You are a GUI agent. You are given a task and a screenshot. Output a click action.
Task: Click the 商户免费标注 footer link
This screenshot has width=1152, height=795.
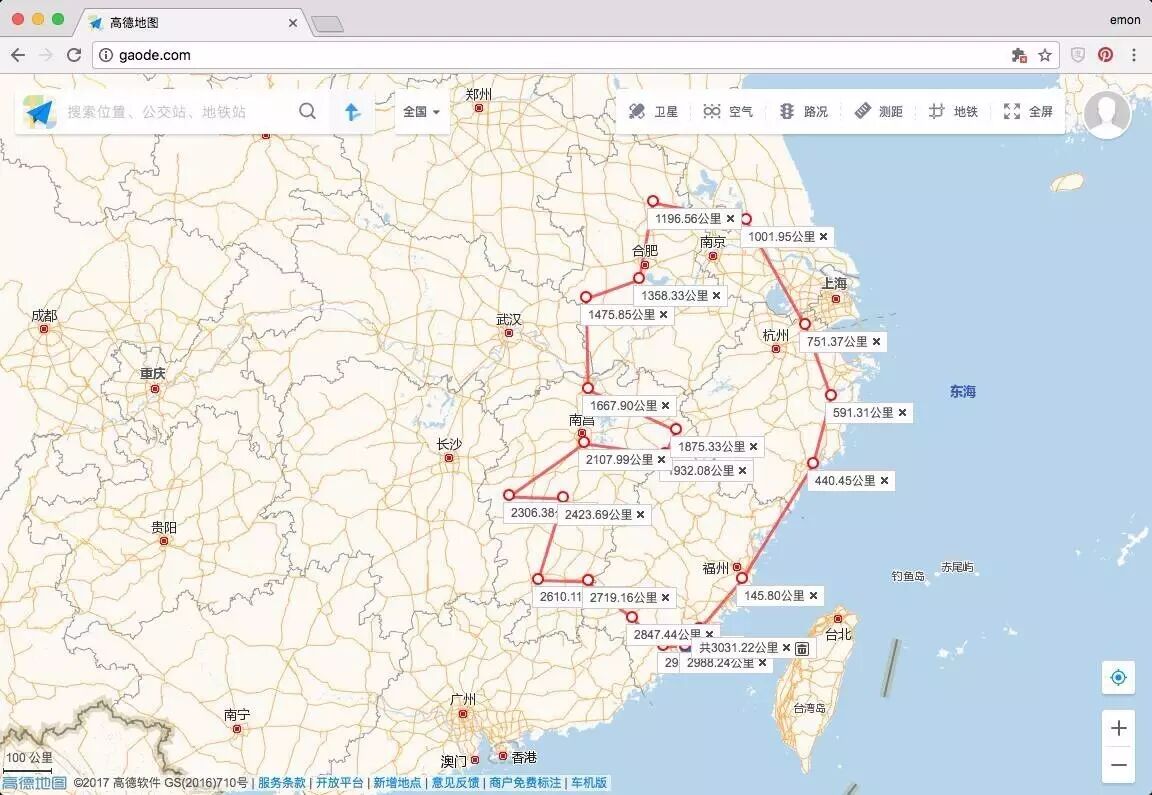(525, 783)
